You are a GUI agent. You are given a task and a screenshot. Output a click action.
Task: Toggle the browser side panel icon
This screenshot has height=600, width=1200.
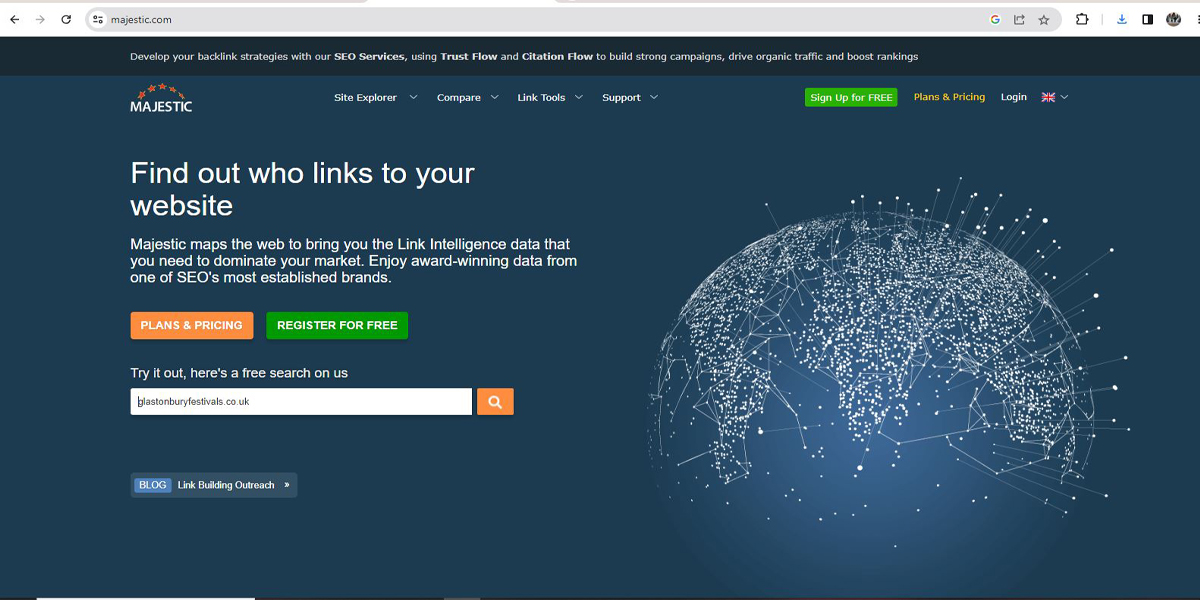(x=1147, y=19)
